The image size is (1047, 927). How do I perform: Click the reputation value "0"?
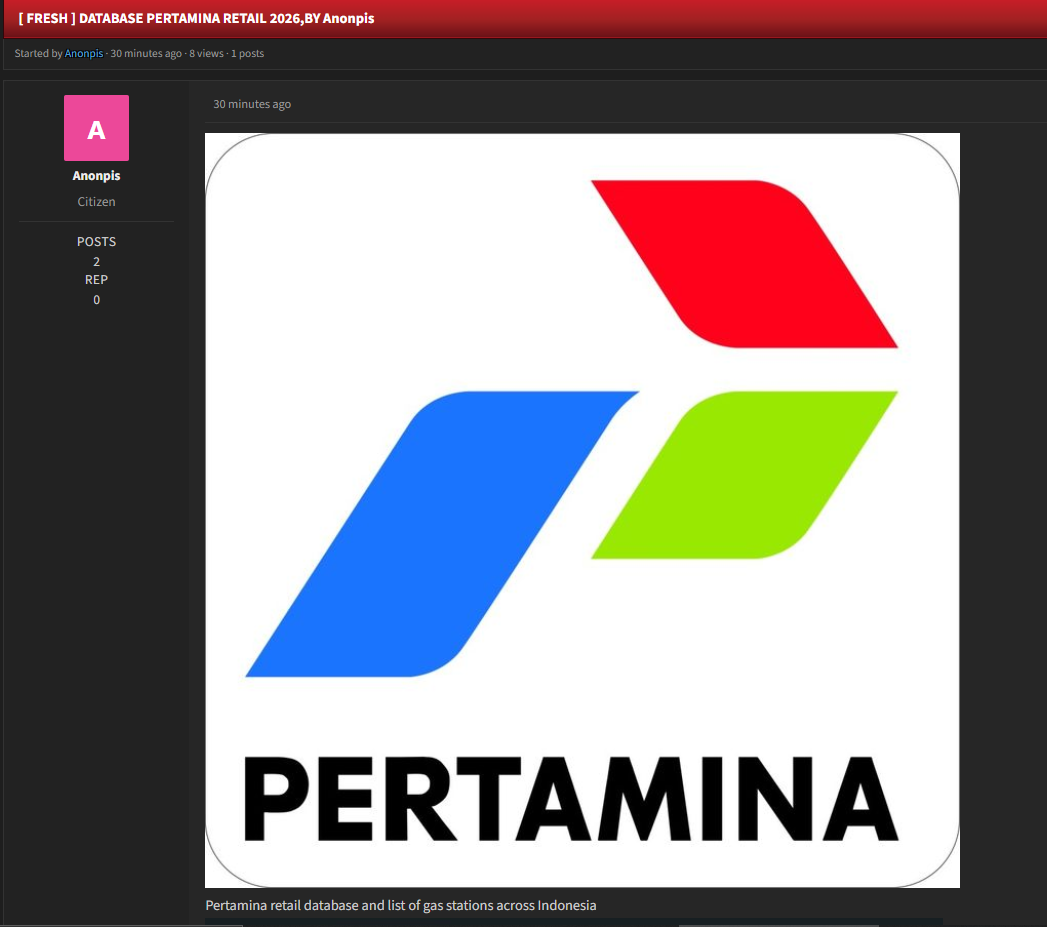(x=96, y=300)
